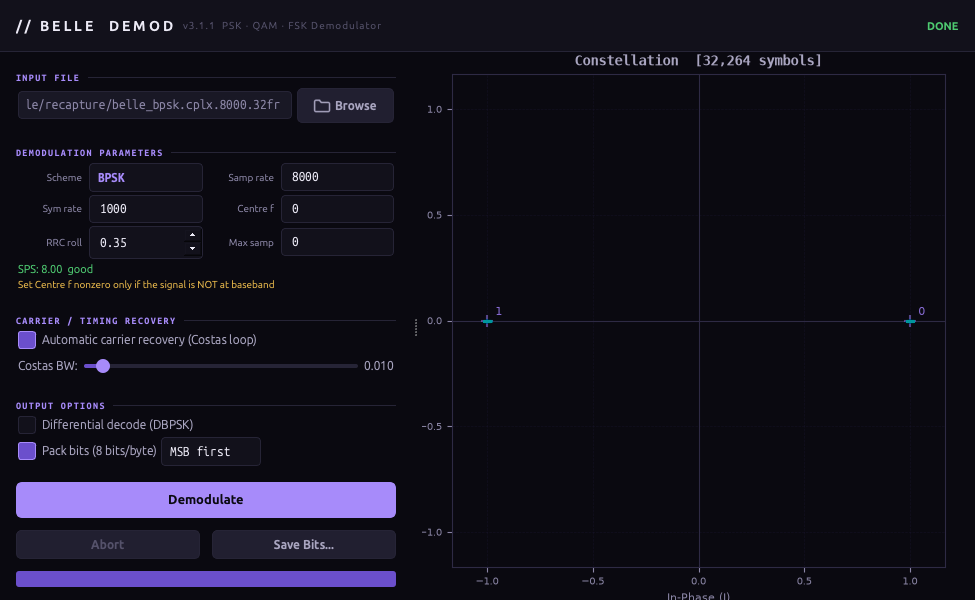Click the progress bar below Abort

coord(206,579)
